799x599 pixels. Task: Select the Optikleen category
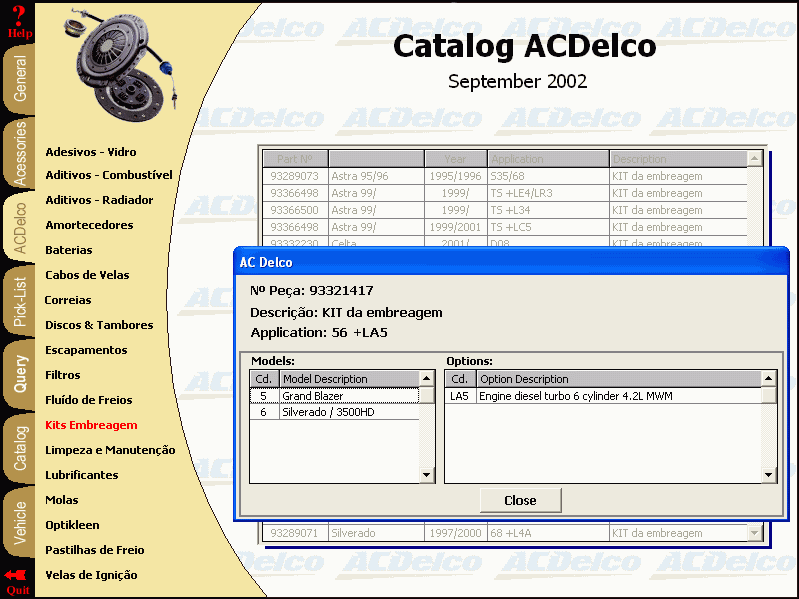[x=72, y=524]
